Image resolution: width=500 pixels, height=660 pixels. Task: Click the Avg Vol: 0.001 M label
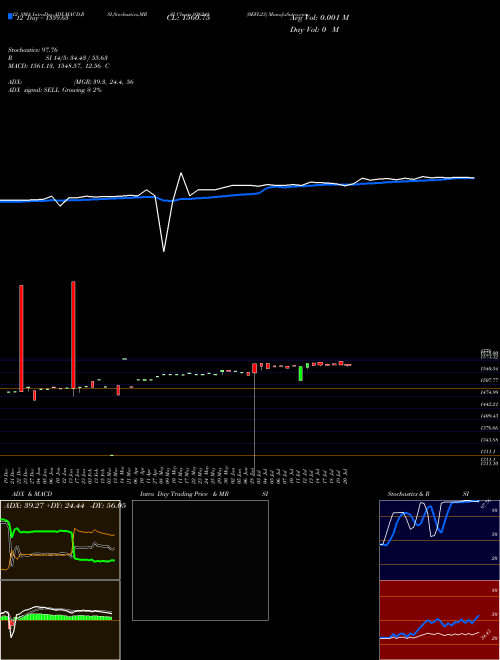click(x=319, y=18)
